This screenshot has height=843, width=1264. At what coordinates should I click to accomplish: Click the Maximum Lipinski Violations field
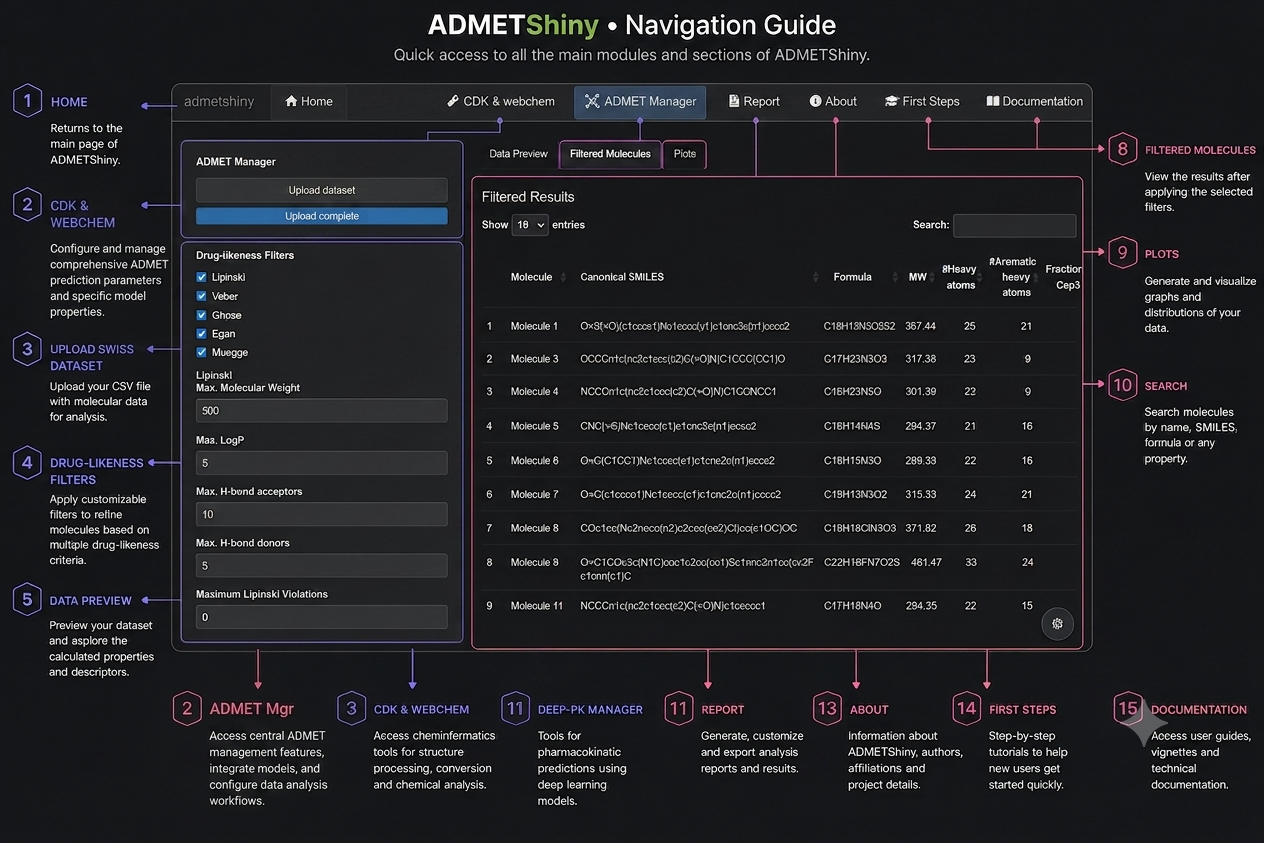(322, 617)
